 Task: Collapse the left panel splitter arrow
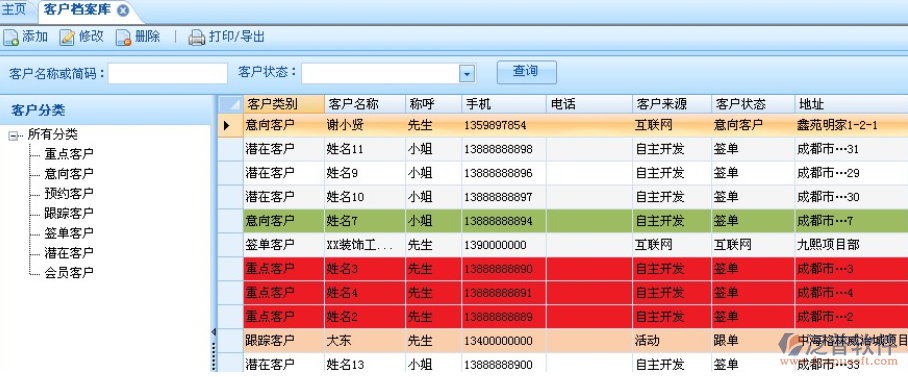tap(213, 332)
